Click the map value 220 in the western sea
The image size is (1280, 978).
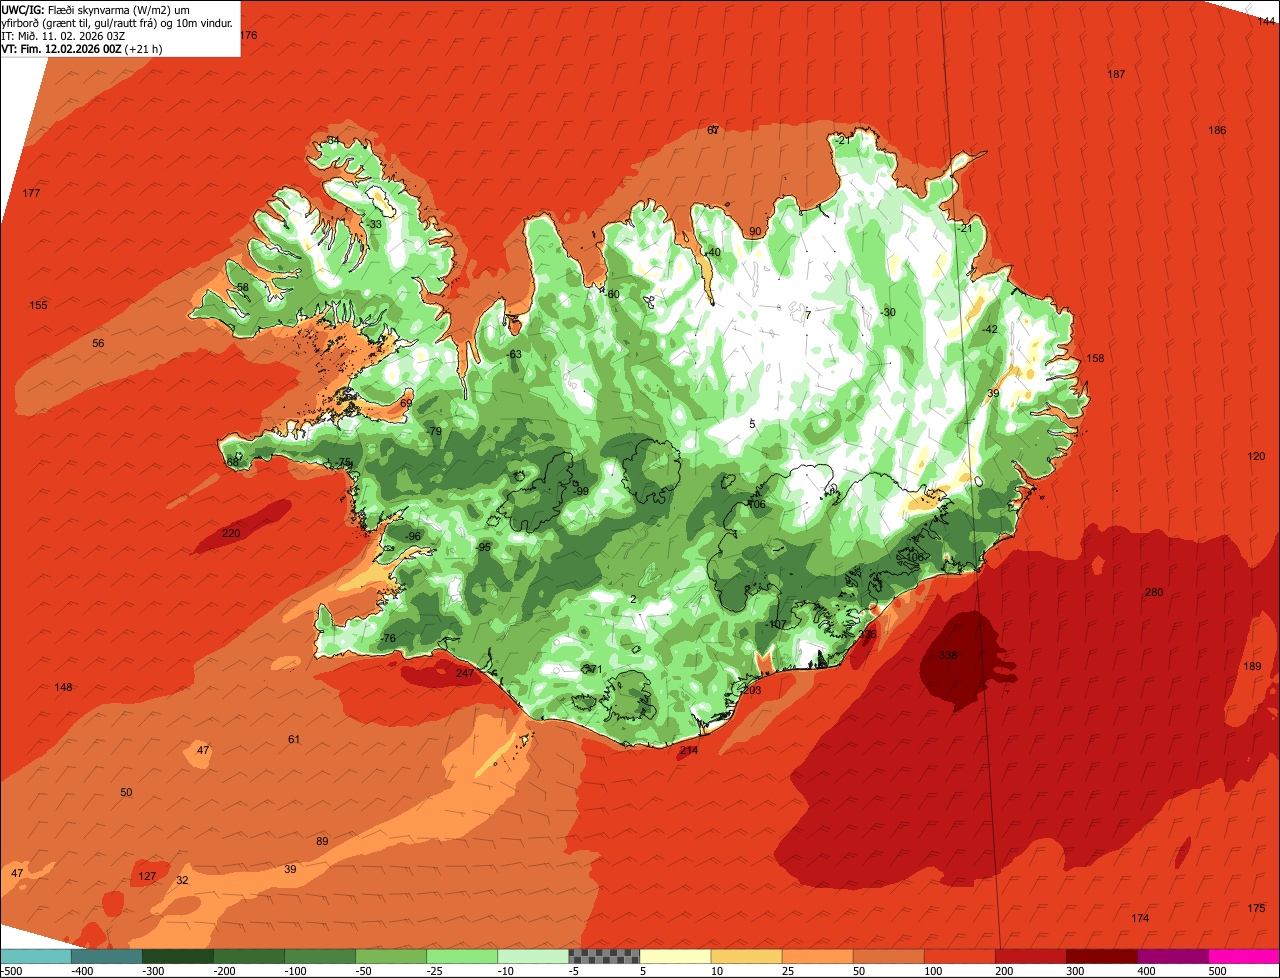click(x=231, y=533)
